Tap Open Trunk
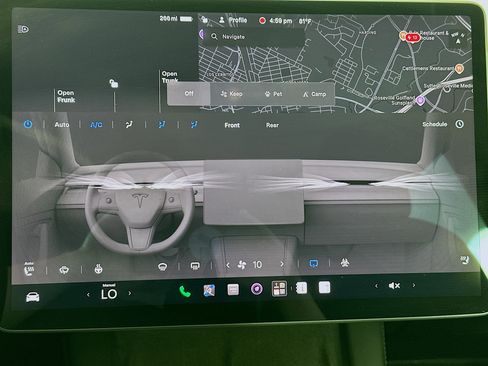This screenshot has height=366, width=488. 170,77
